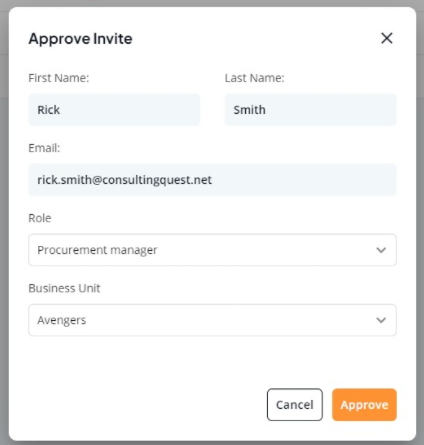This screenshot has width=424, height=445.
Task: Click the Last Name field containing Smith
Action: pyautogui.click(x=310, y=110)
